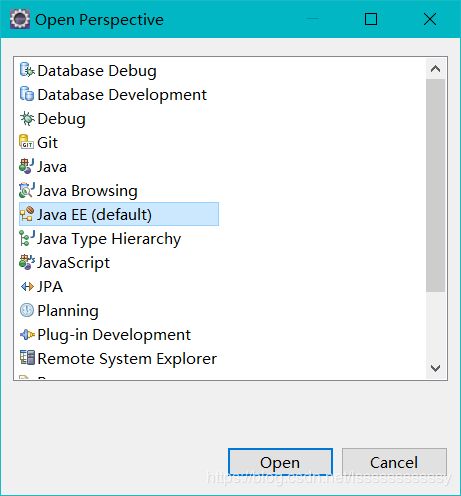Click the Database Development cylinder icon

pyautogui.click(x=27, y=94)
